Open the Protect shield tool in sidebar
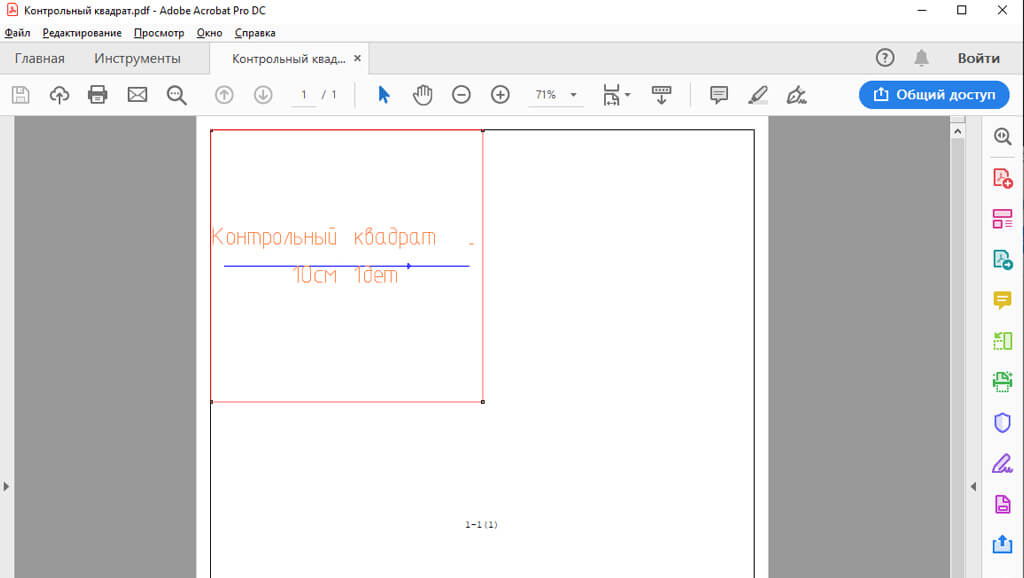 coord(1002,422)
